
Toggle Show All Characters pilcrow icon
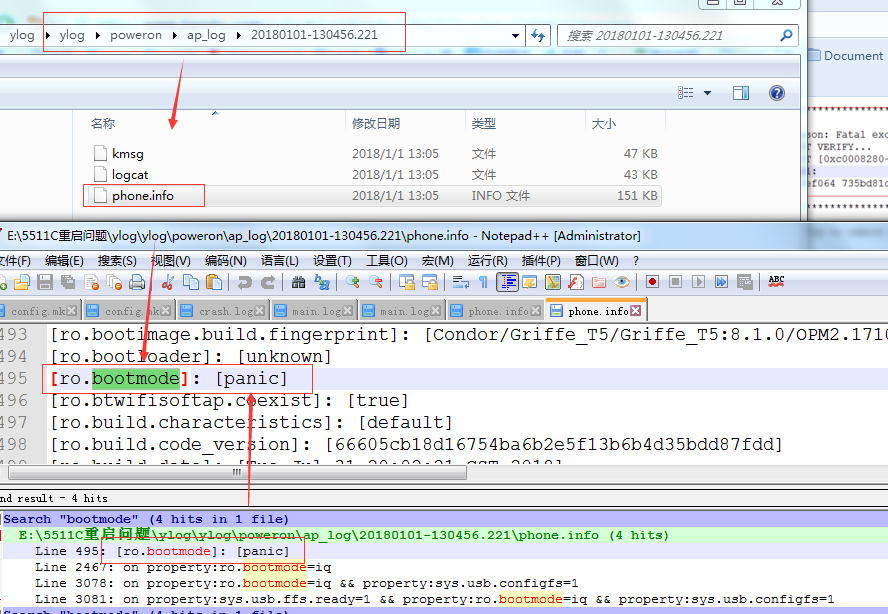[483, 282]
